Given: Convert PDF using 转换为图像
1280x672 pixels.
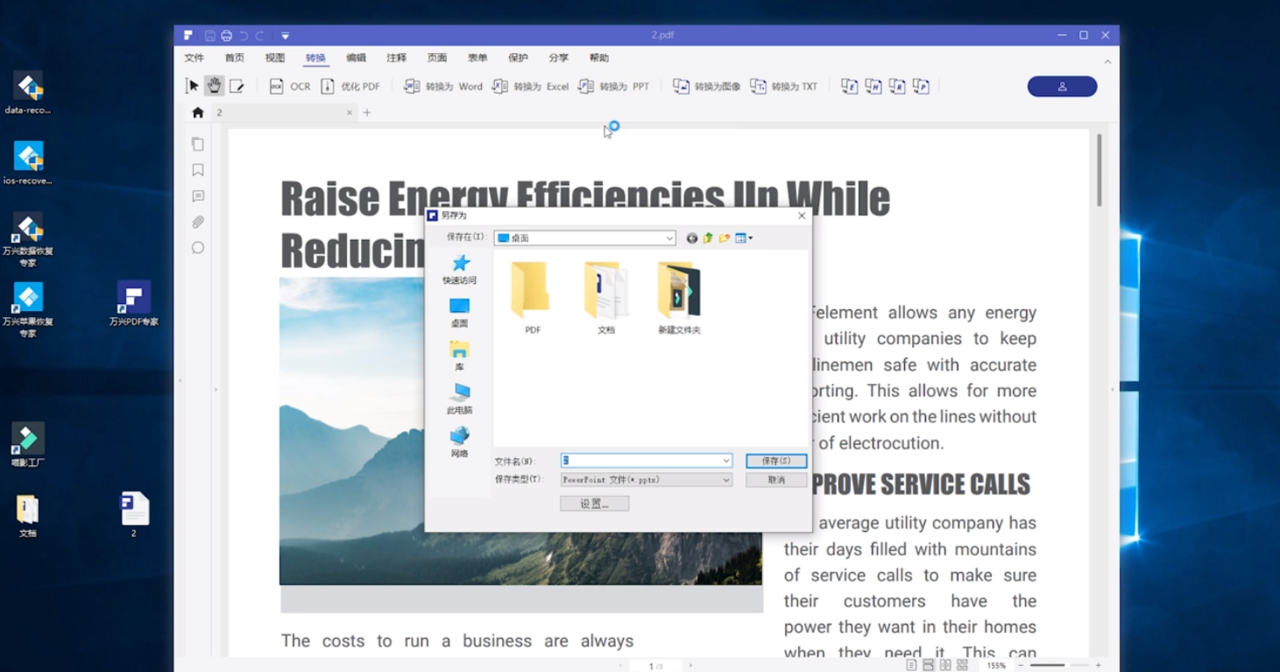Looking at the screenshot, I should [x=707, y=86].
